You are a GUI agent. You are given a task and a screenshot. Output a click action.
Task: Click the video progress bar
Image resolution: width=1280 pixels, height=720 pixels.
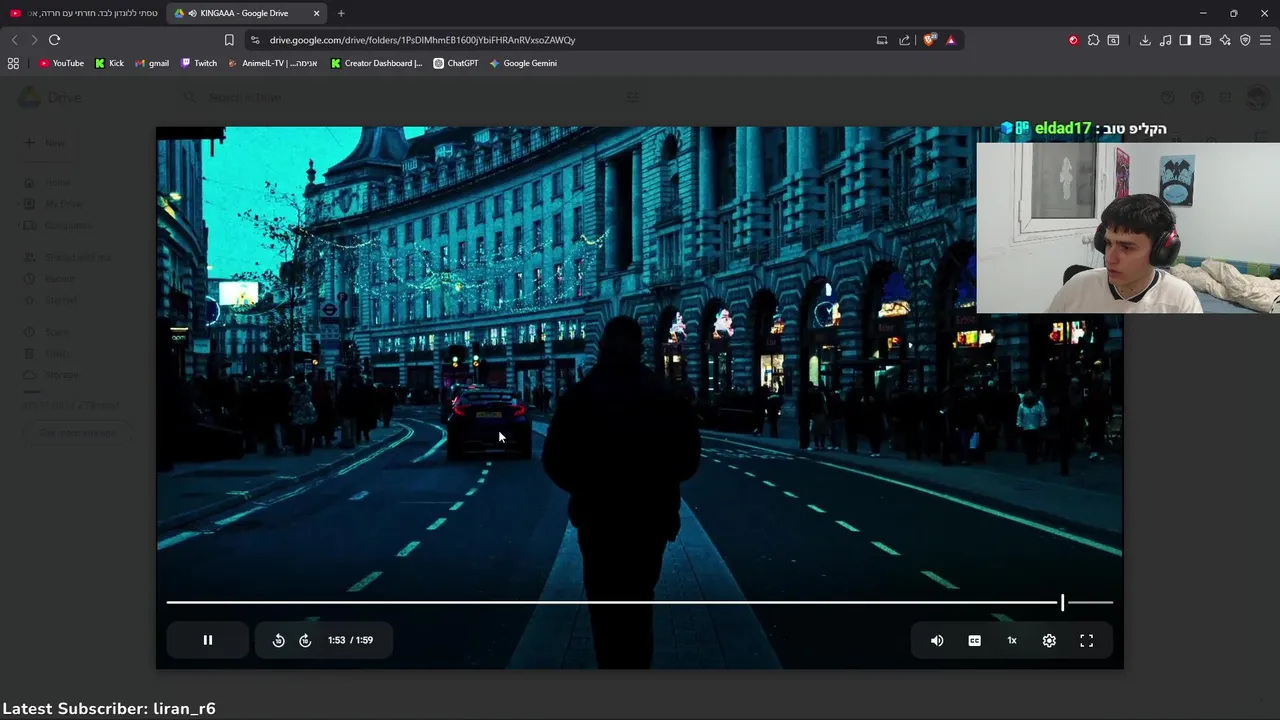[640, 602]
